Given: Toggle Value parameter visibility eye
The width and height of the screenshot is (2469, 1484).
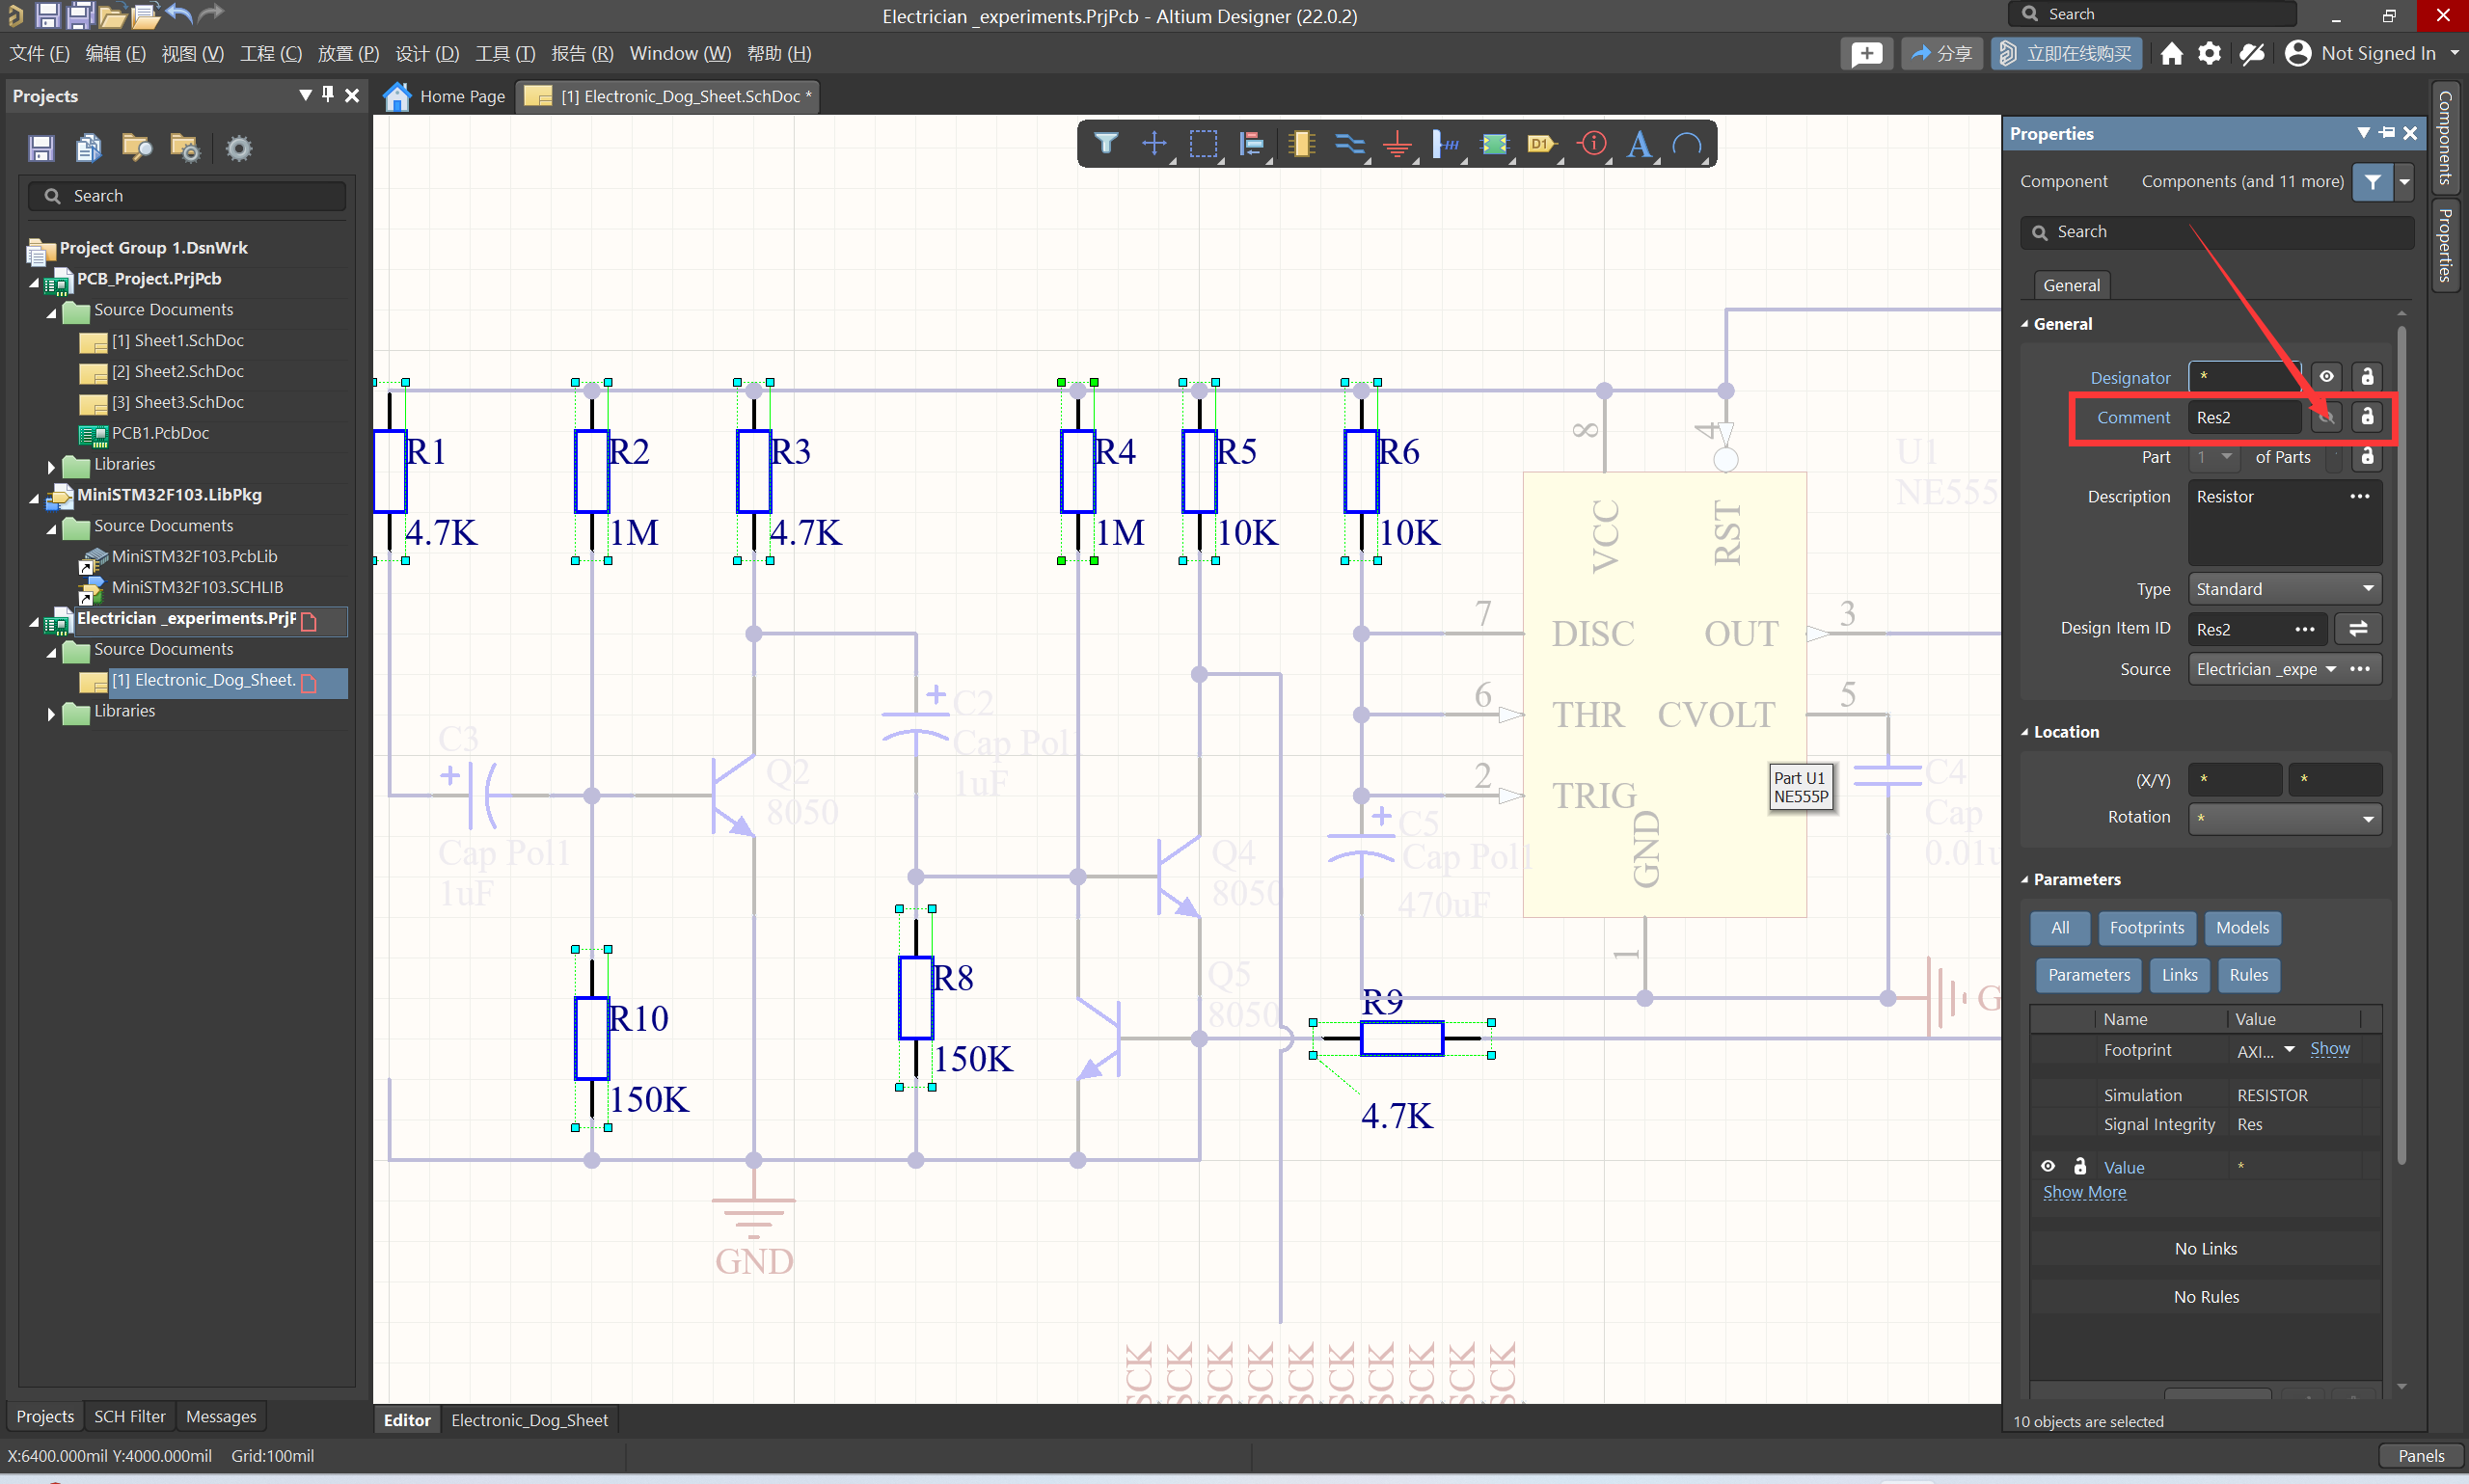Looking at the screenshot, I should [x=2047, y=1166].
